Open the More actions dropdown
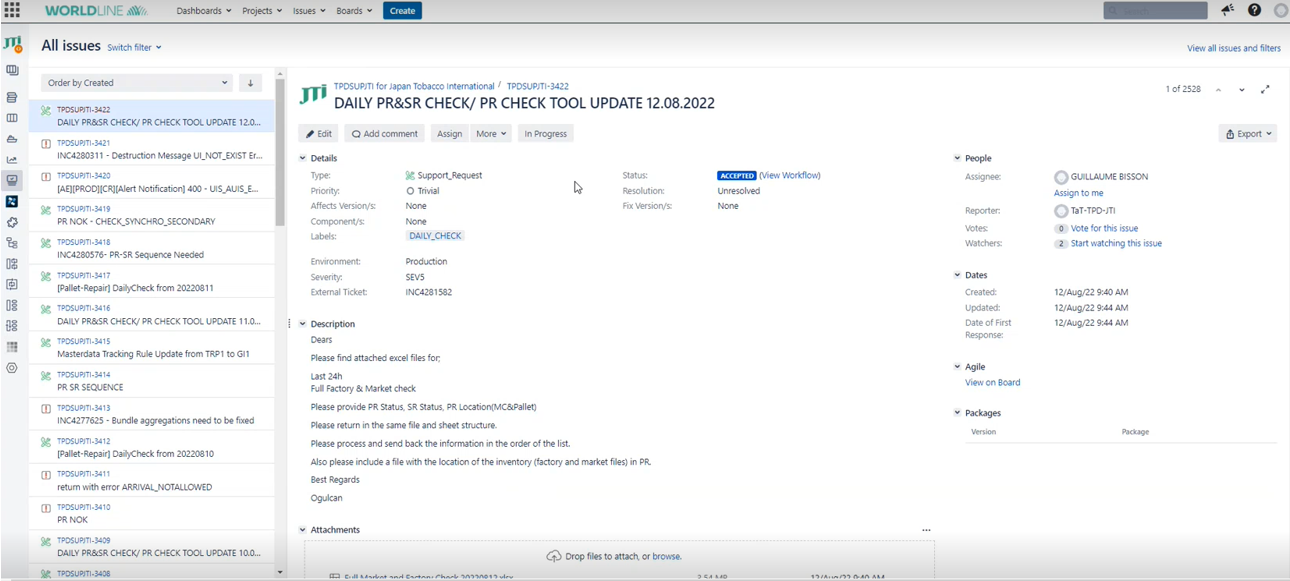Image resolution: width=1290 pixels, height=581 pixels. click(491, 134)
